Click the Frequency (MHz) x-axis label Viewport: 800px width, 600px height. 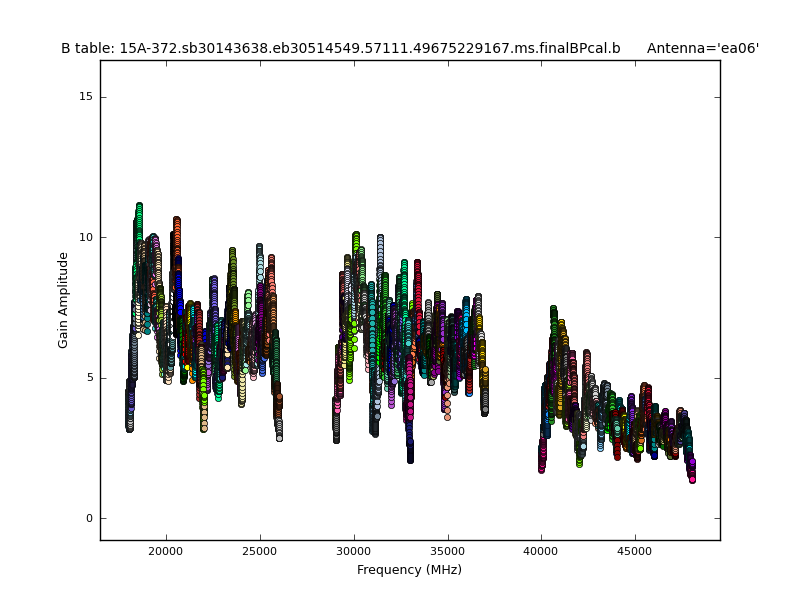[409, 570]
